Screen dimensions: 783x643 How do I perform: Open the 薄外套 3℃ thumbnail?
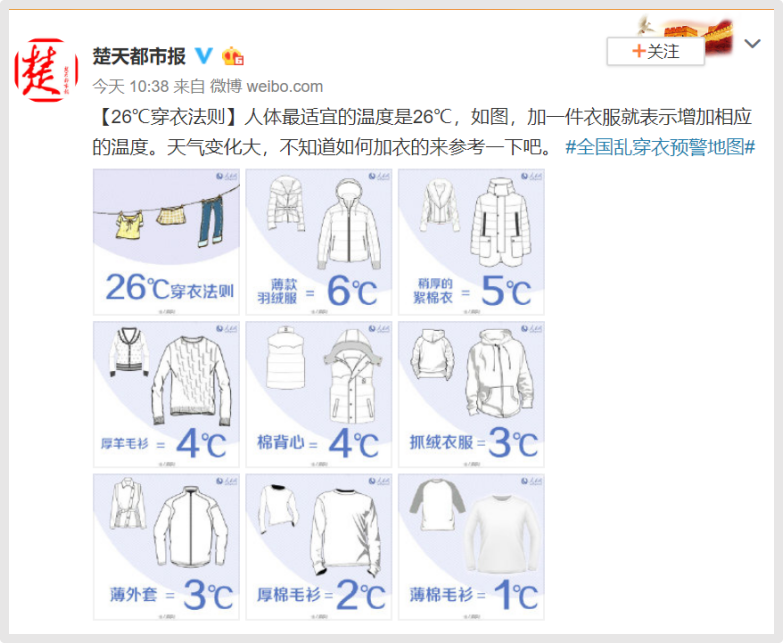166,547
